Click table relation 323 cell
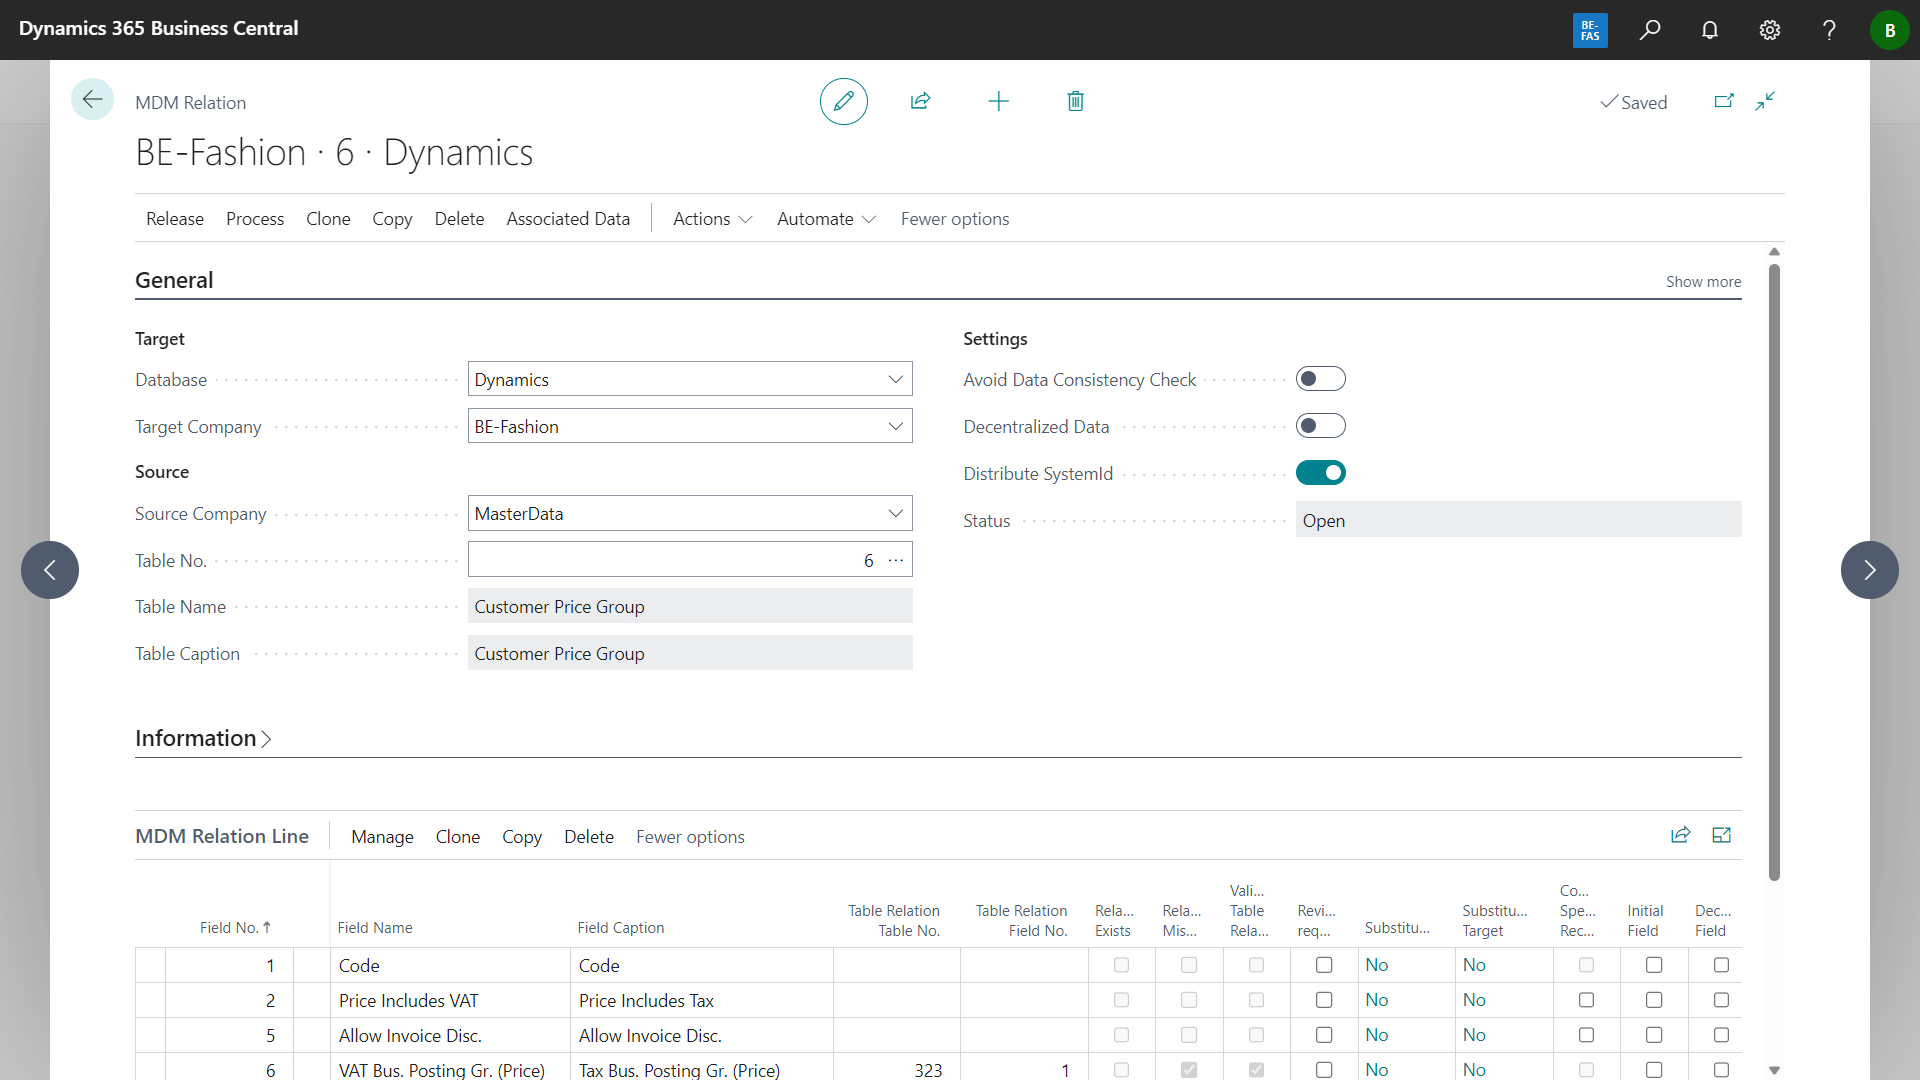Image resolution: width=1920 pixels, height=1080 pixels. point(896,1068)
